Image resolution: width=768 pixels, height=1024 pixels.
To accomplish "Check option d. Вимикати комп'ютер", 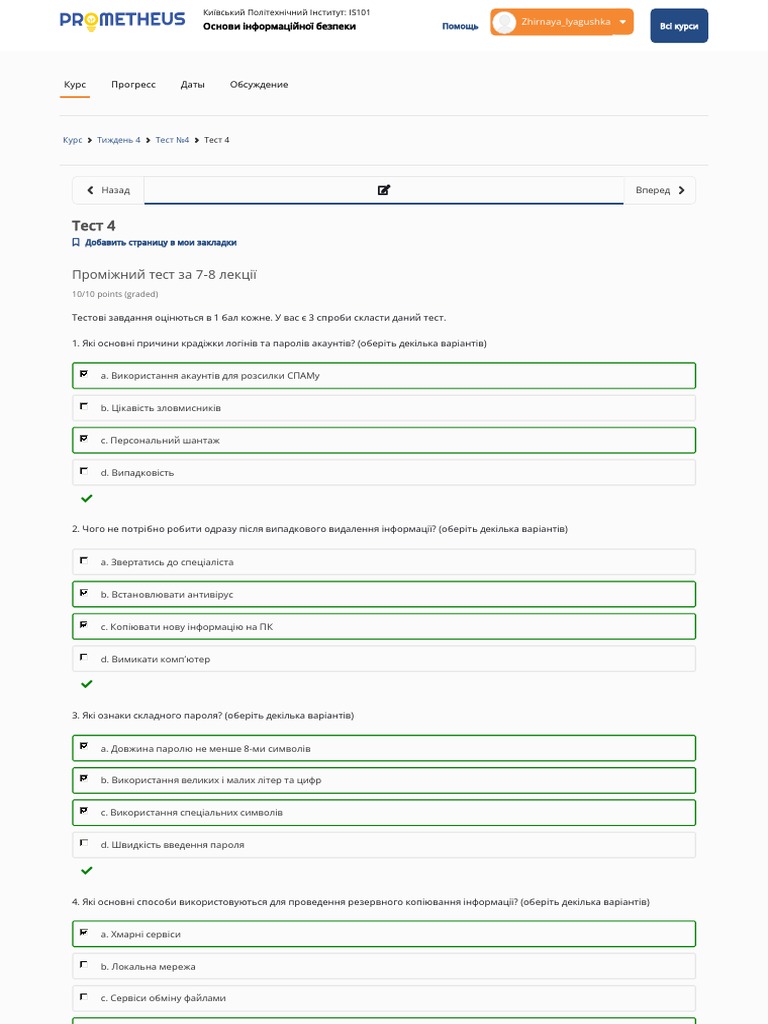I will click(84, 658).
